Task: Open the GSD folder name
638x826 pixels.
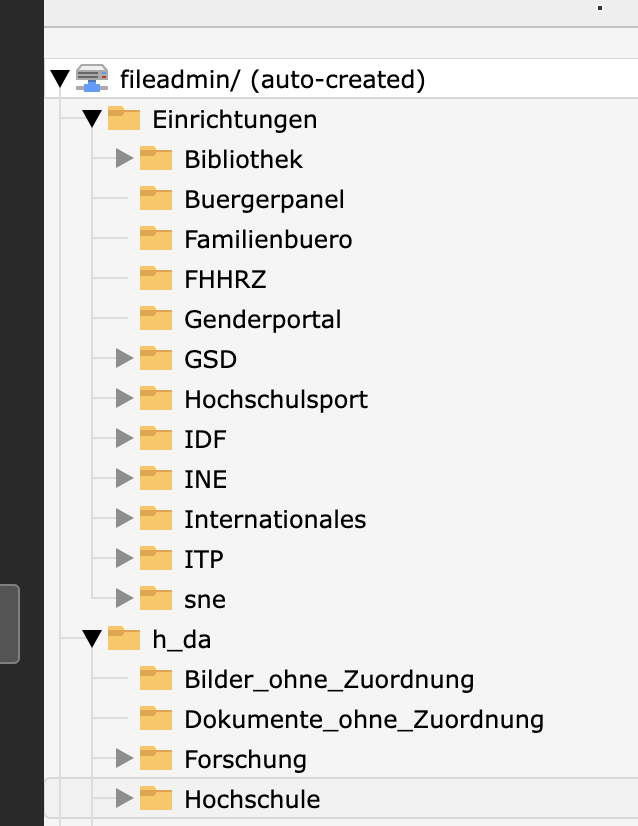Action: click(210, 359)
